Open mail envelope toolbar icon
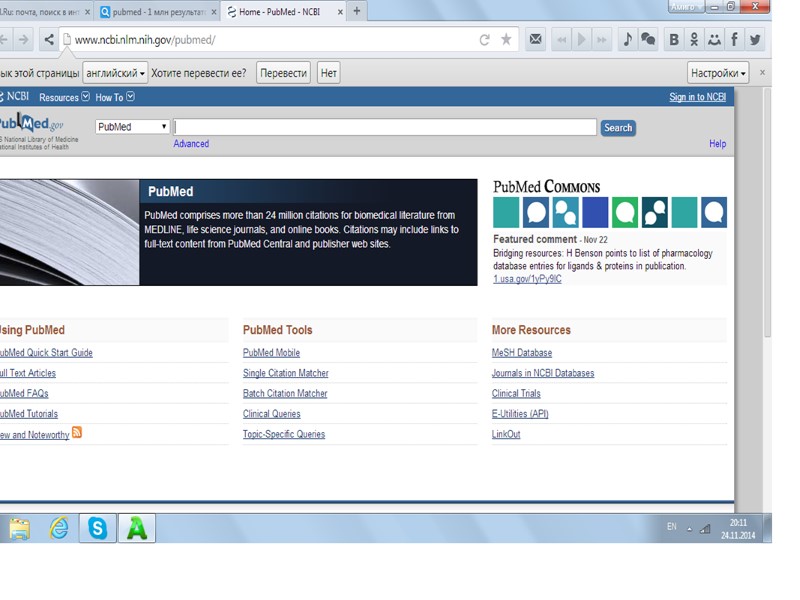 pos(536,39)
